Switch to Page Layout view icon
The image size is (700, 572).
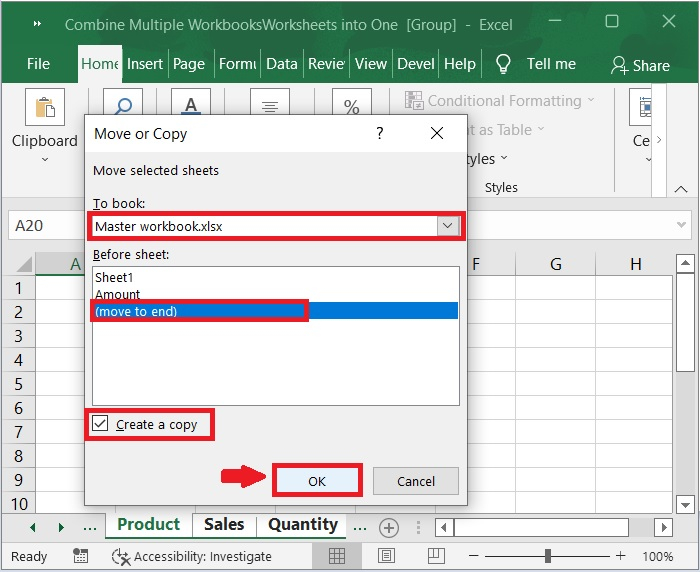(x=385, y=556)
